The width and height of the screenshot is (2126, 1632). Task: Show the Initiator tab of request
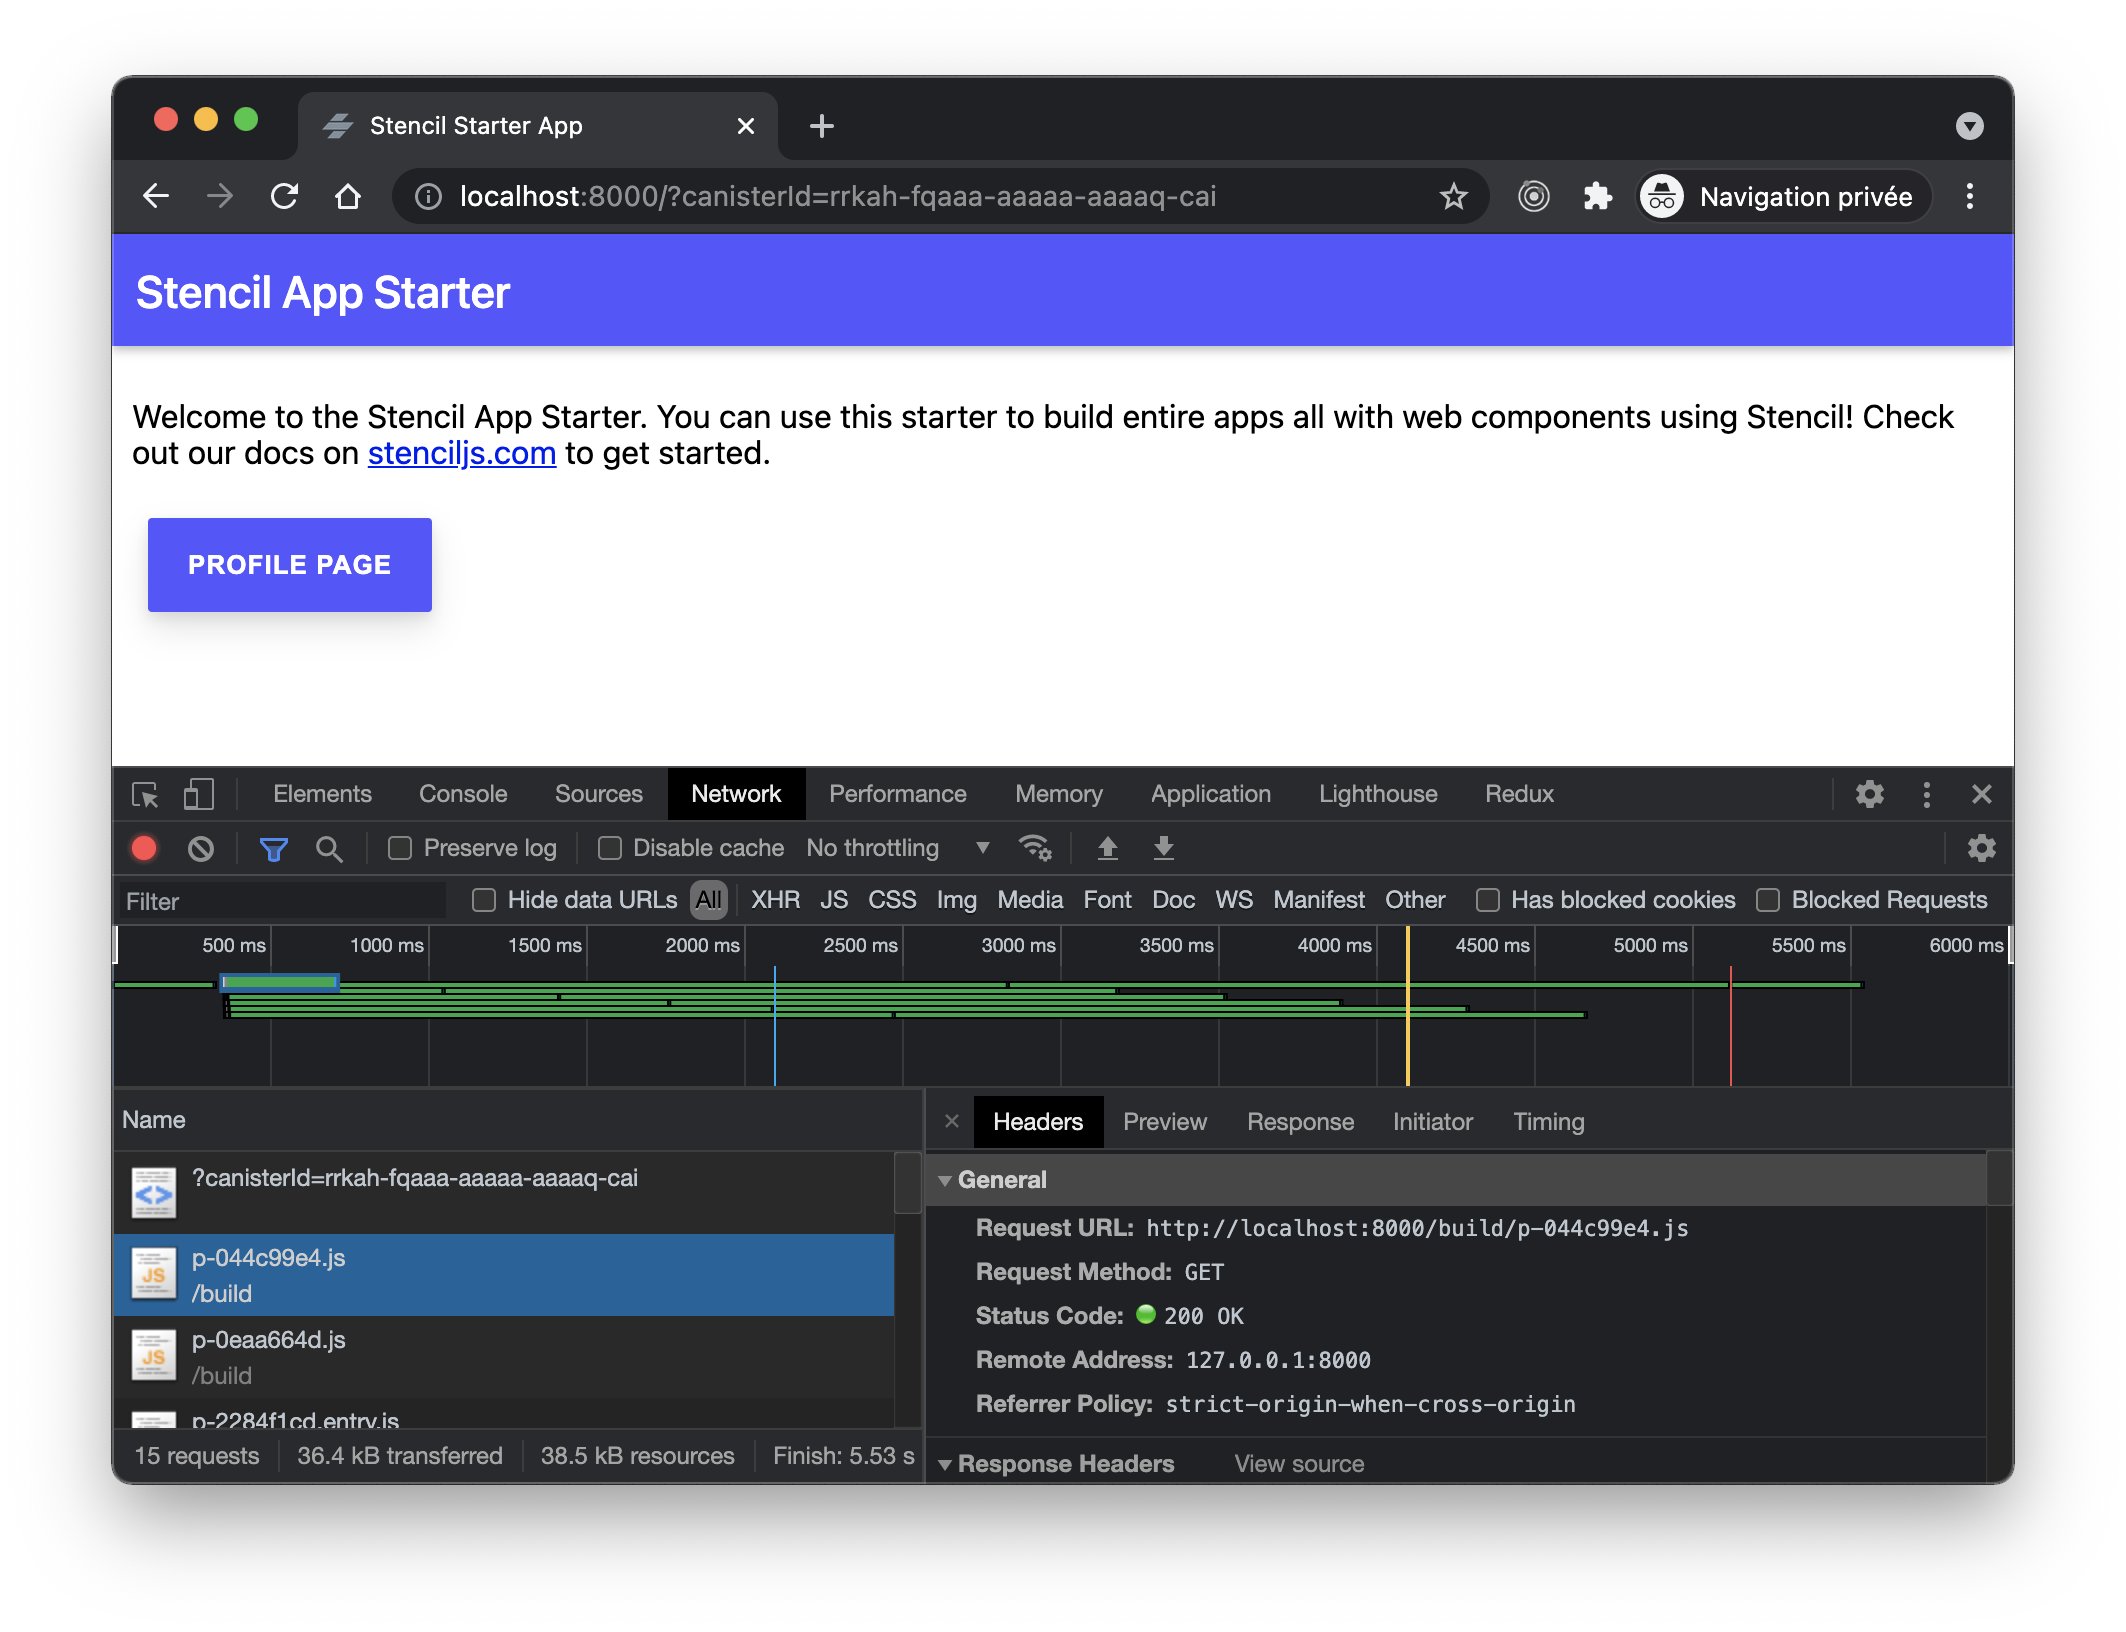click(x=1433, y=1122)
